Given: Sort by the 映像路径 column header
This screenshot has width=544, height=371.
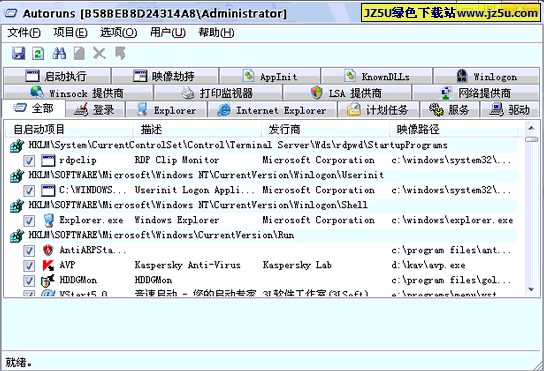Looking at the screenshot, I should point(453,129).
